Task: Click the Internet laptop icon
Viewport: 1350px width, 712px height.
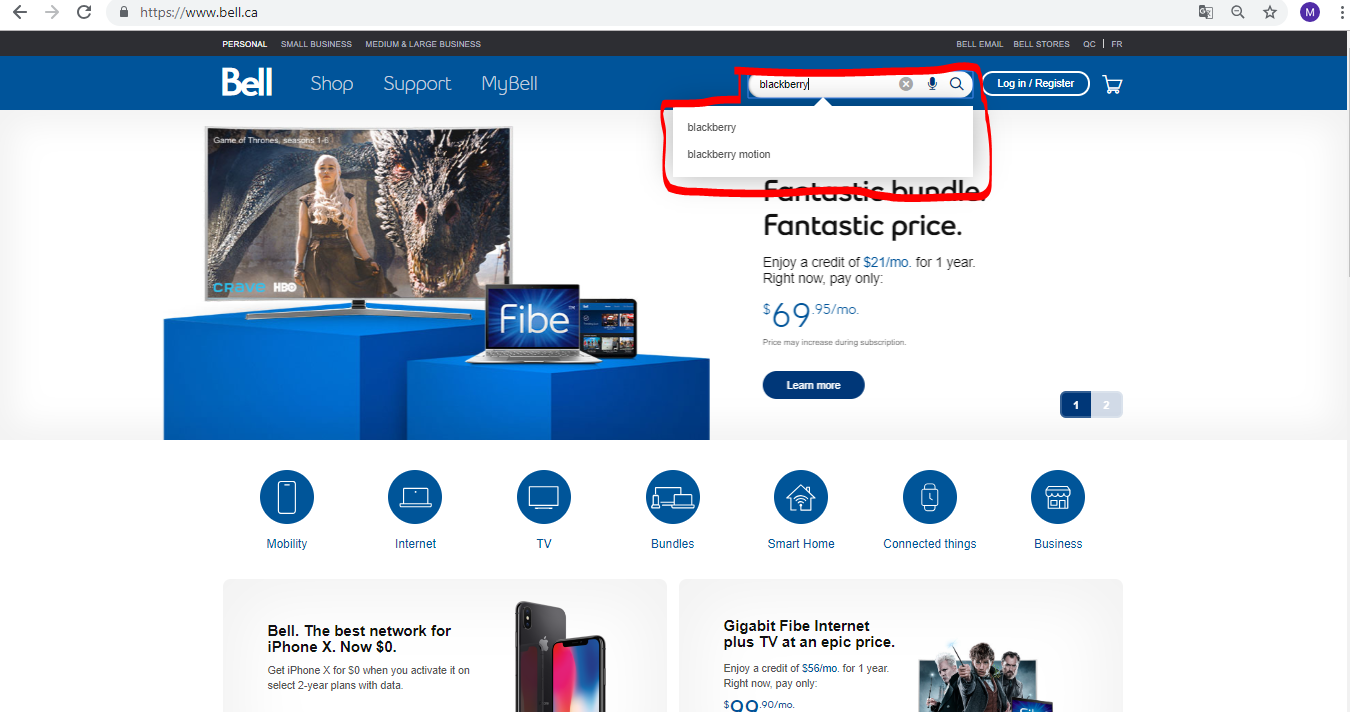Action: (x=415, y=497)
